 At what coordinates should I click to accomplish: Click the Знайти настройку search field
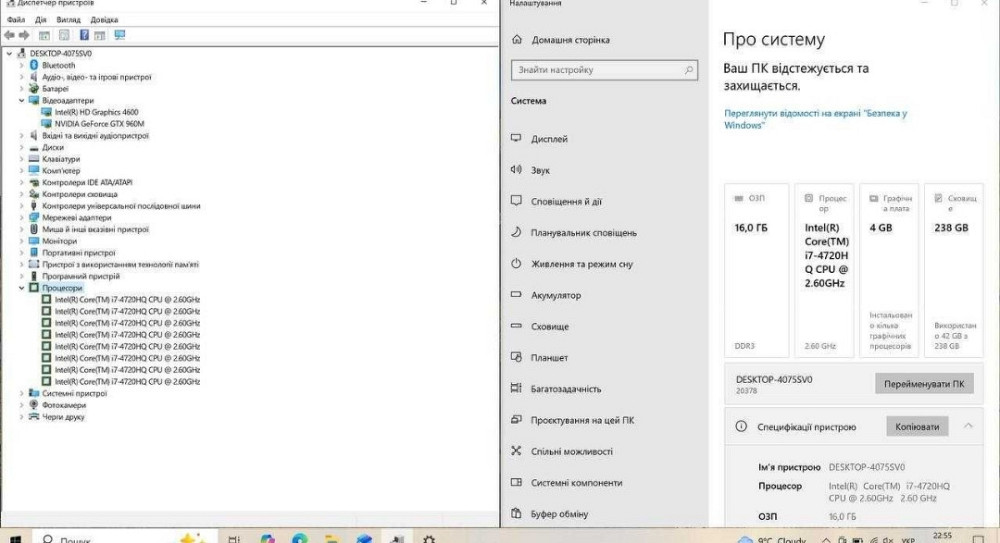(596, 70)
